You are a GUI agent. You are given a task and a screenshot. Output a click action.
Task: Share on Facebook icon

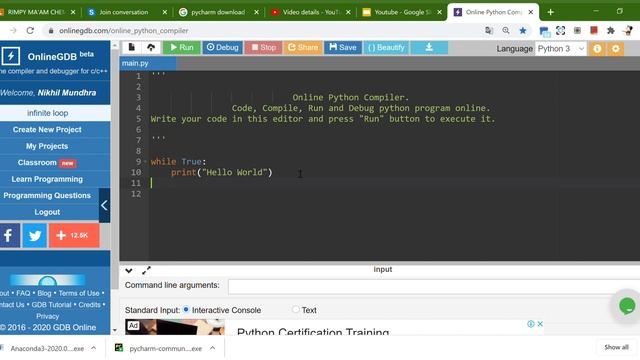[x=9, y=235]
